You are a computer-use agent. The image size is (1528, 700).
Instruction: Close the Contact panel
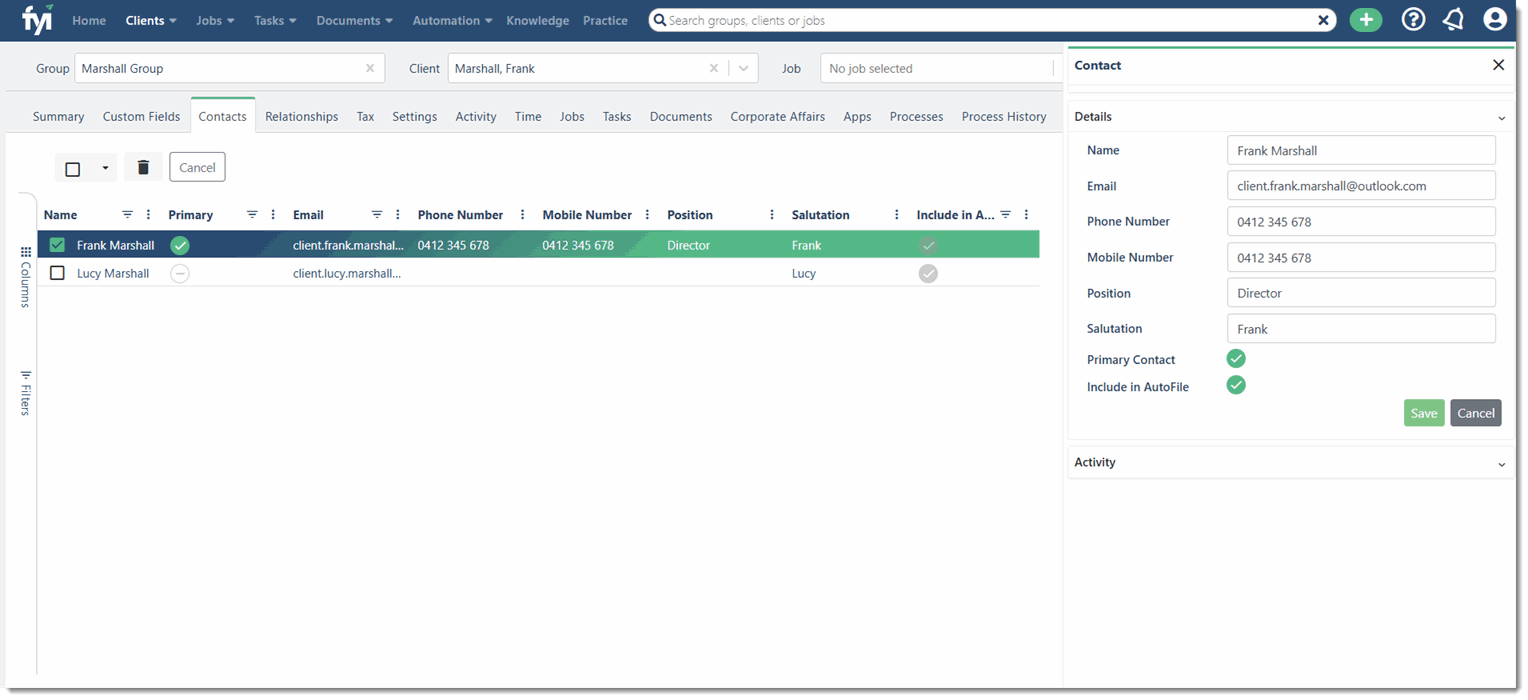pyautogui.click(x=1498, y=65)
